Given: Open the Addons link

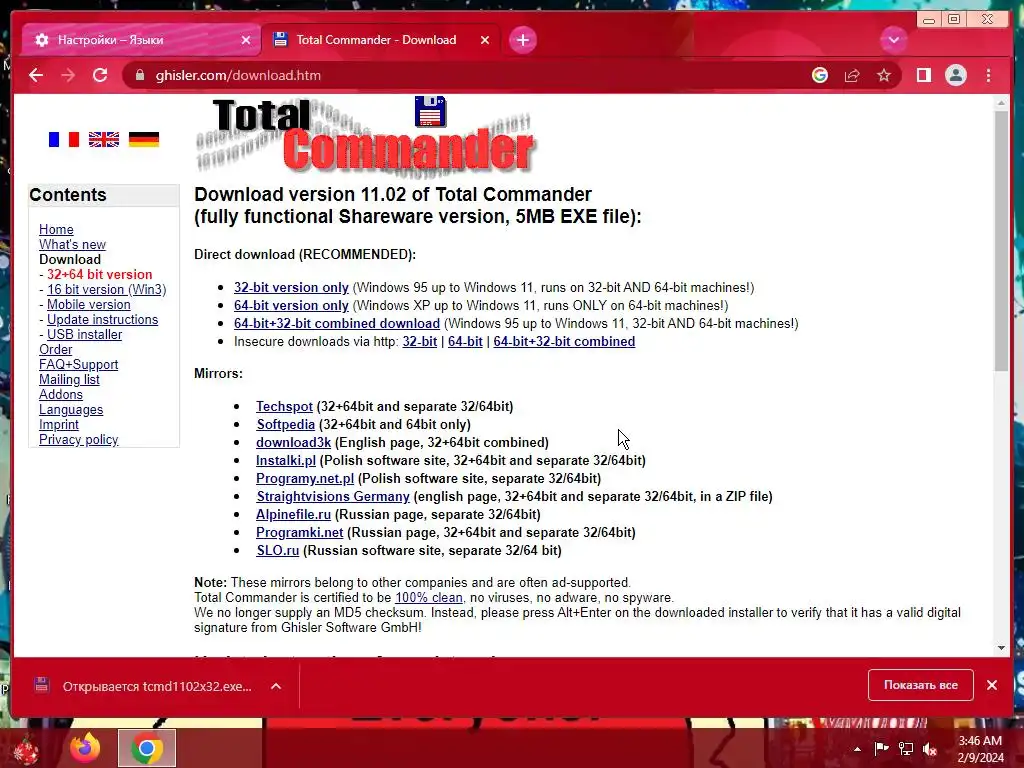Looking at the screenshot, I should 61,394.
